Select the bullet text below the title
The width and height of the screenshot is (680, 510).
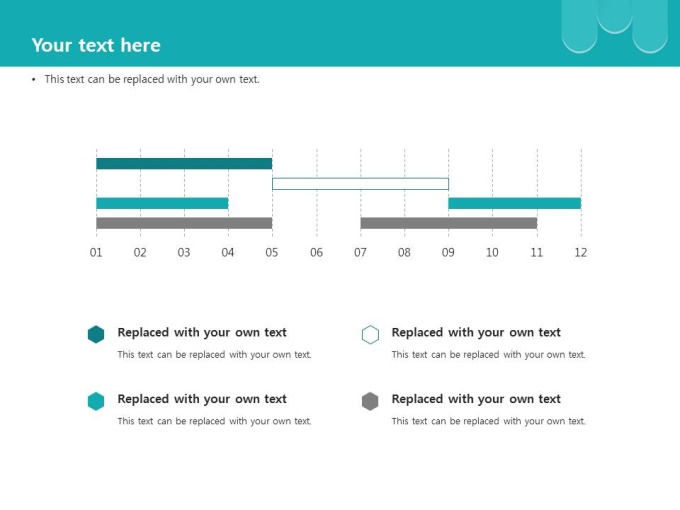click(152, 79)
